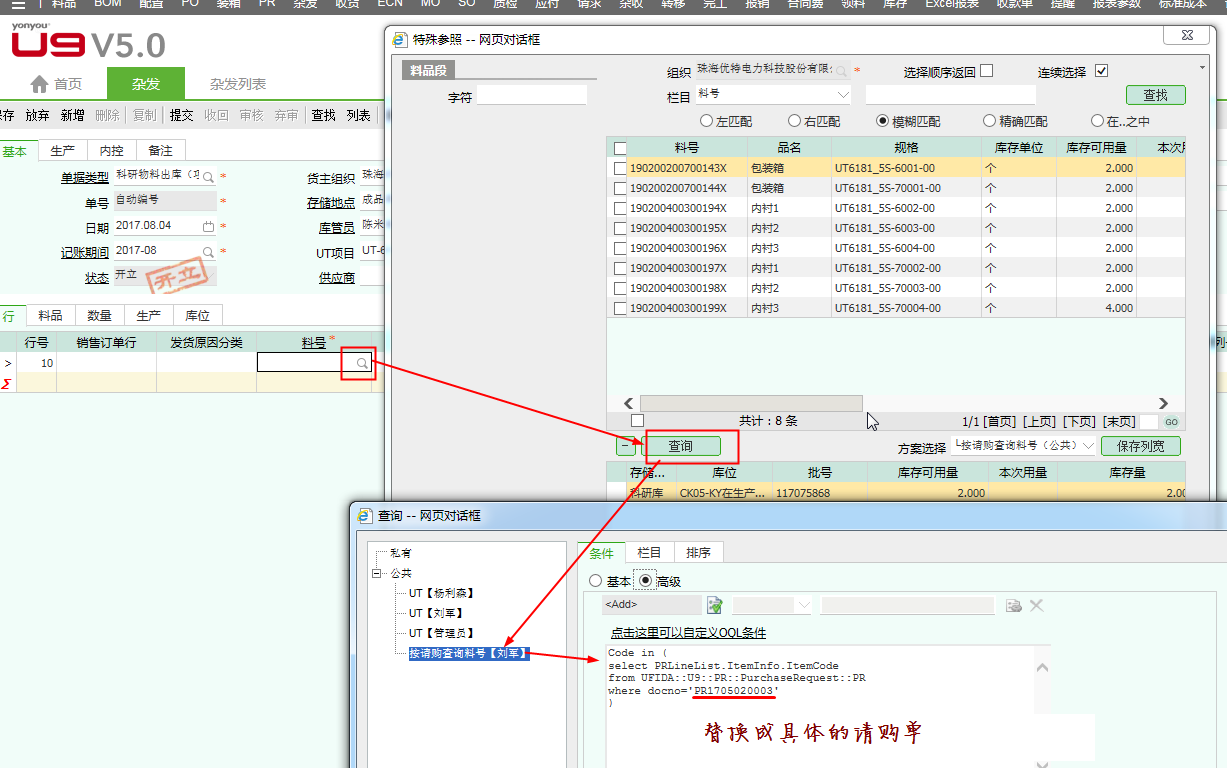The width and height of the screenshot is (1227, 768).
Task: Open the hamburger main menu icon
Action: point(19,5)
